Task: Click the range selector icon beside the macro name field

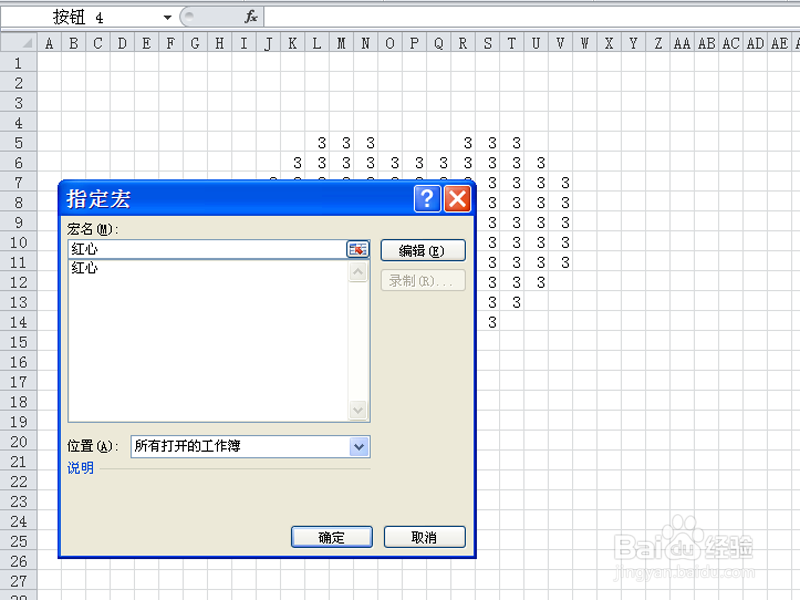Action: coord(358,249)
